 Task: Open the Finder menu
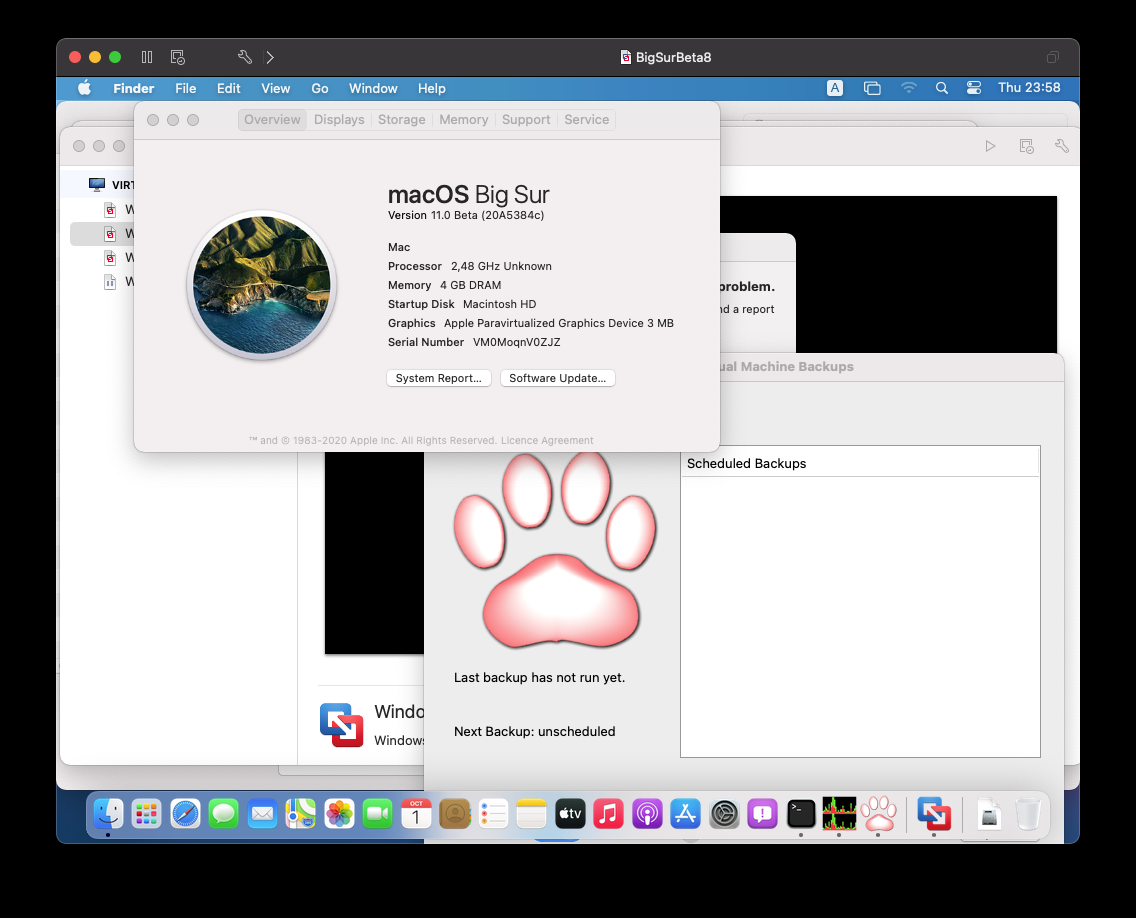pos(133,88)
